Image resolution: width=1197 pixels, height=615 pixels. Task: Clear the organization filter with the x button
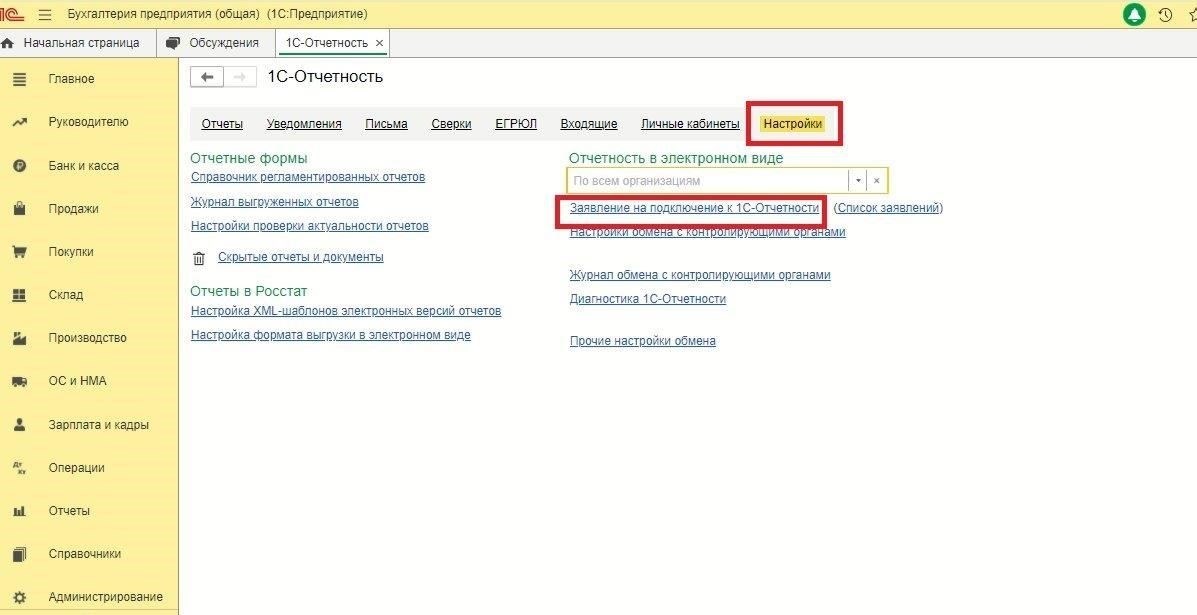click(877, 181)
